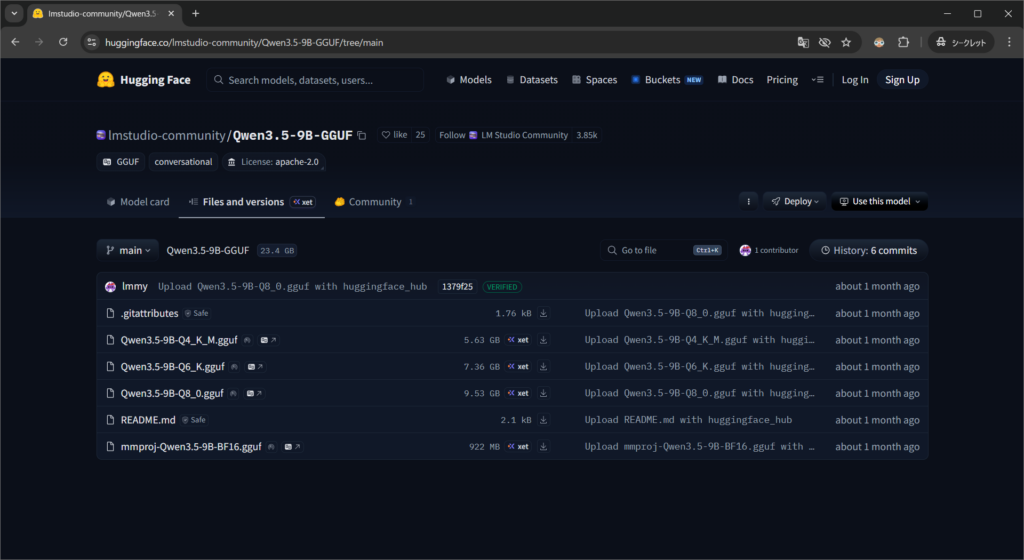Screen dimensions: 1024x560
Task: Expand the navigation more-options menu beside Pricing
Action: [x=818, y=80]
